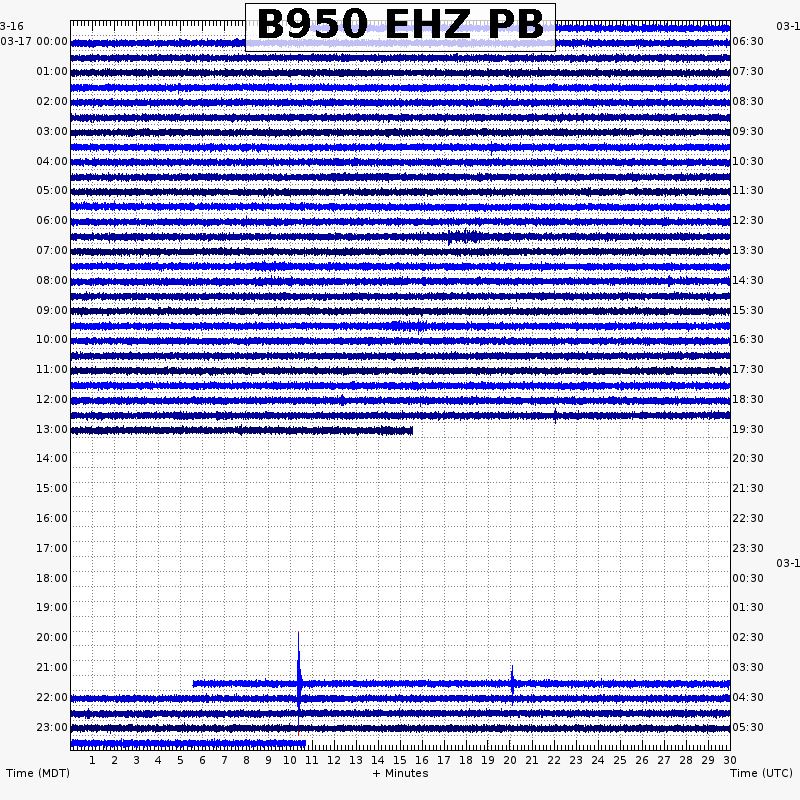Select the 03:00 MDT row label
Screen dimensions: 800x800
(x=52, y=131)
